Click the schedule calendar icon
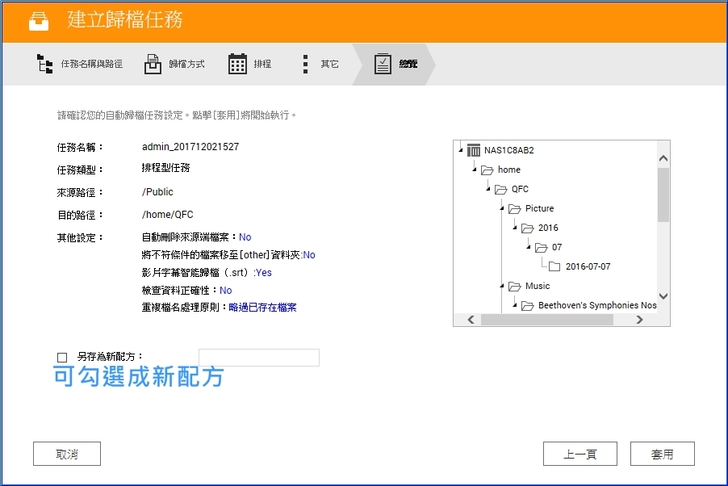This screenshot has width=728, height=486. pos(237,64)
